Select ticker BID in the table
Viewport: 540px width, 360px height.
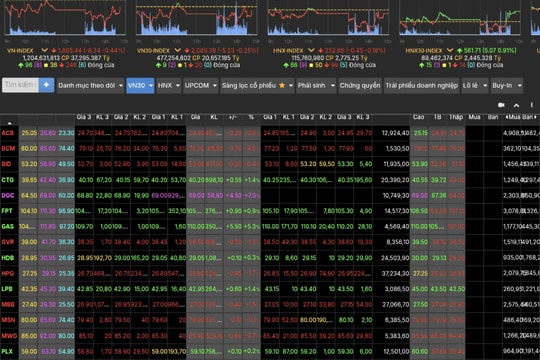(x=7, y=164)
